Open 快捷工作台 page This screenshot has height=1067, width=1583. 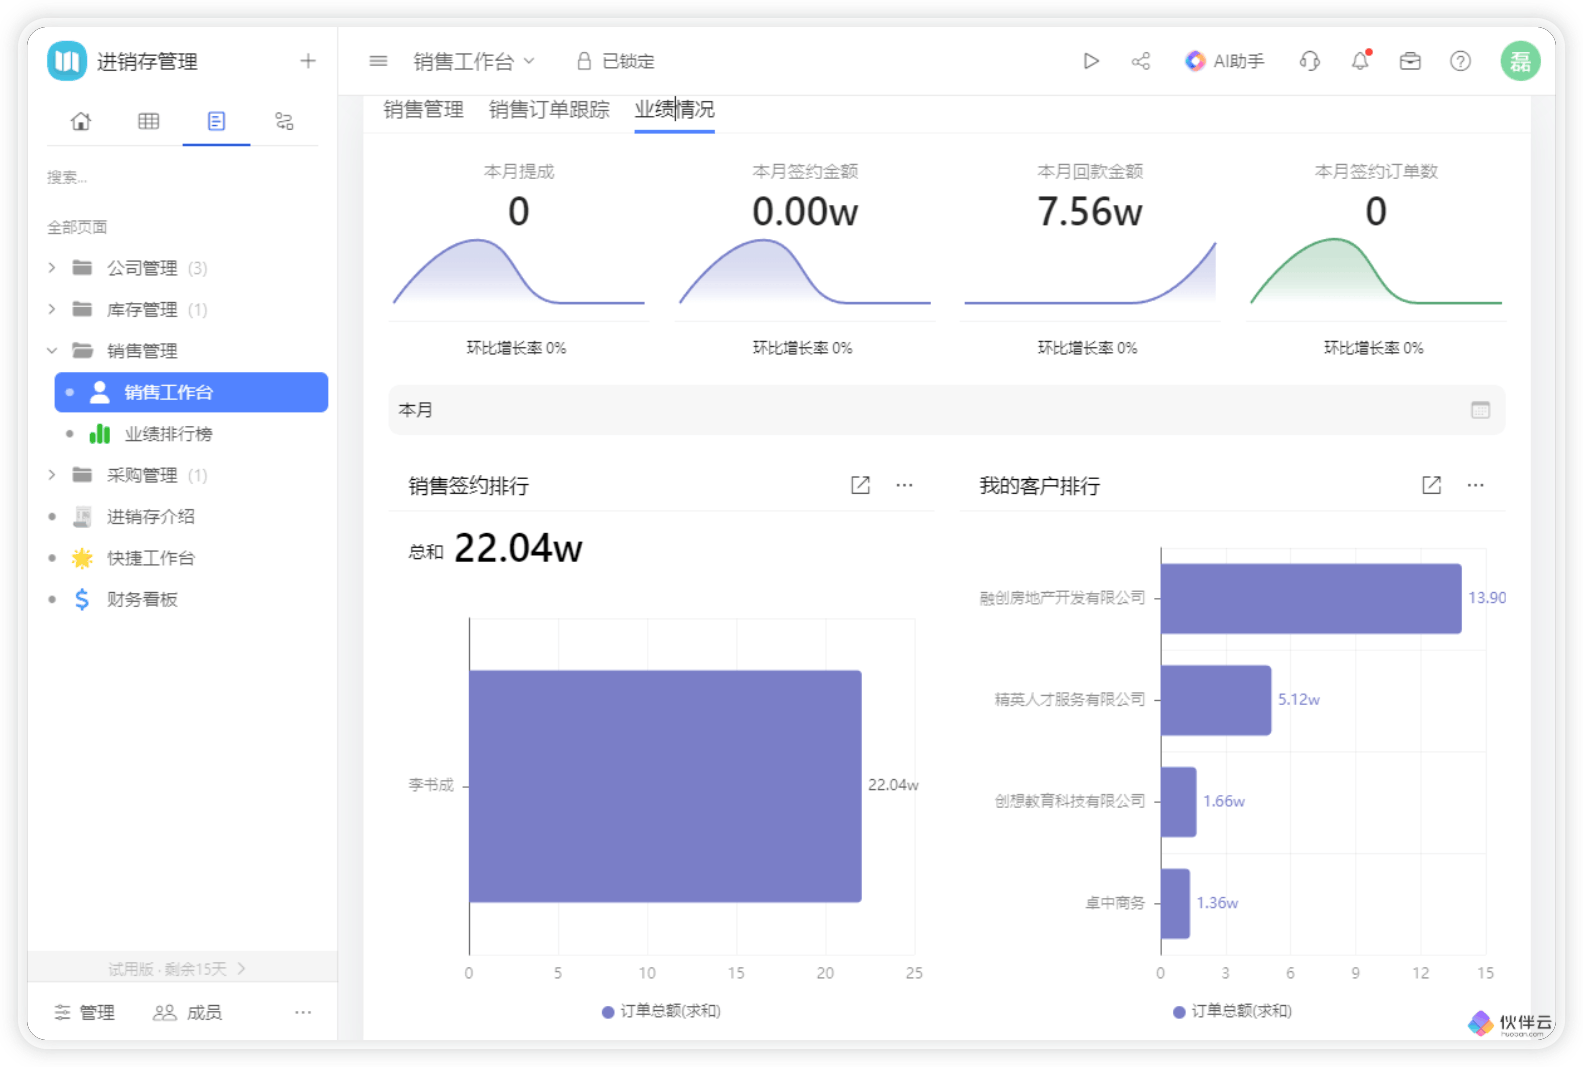(x=151, y=558)
